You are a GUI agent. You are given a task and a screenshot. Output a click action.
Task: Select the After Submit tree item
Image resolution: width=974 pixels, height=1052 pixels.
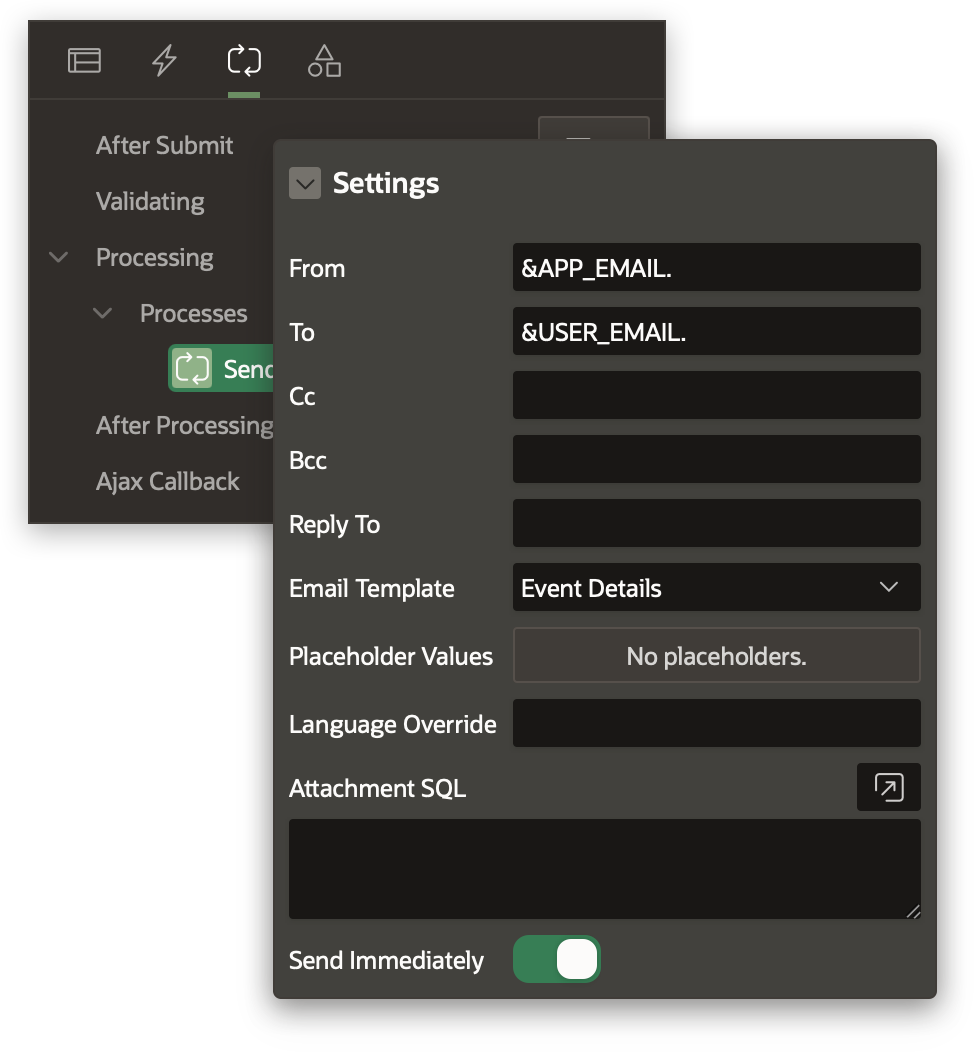[164, 146]
